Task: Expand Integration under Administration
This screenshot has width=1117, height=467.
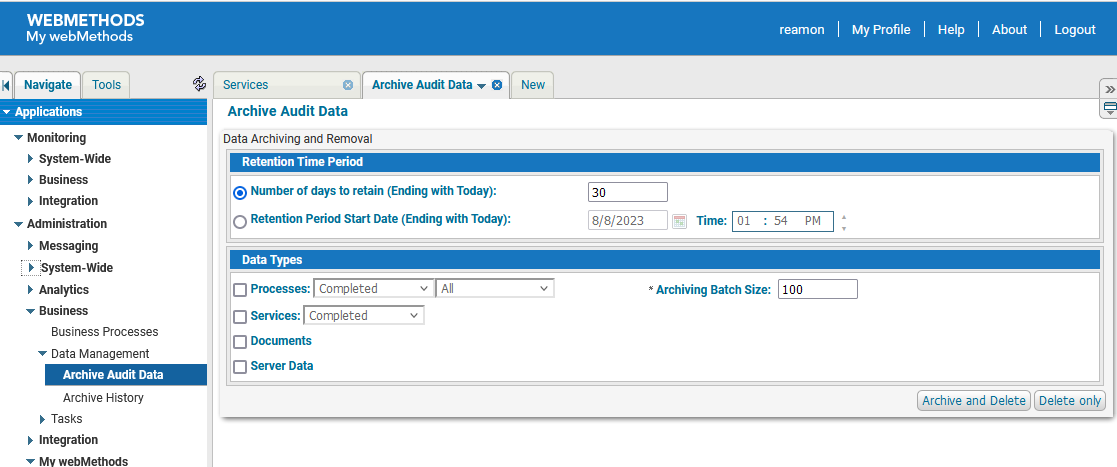Action: click(31, 441)
